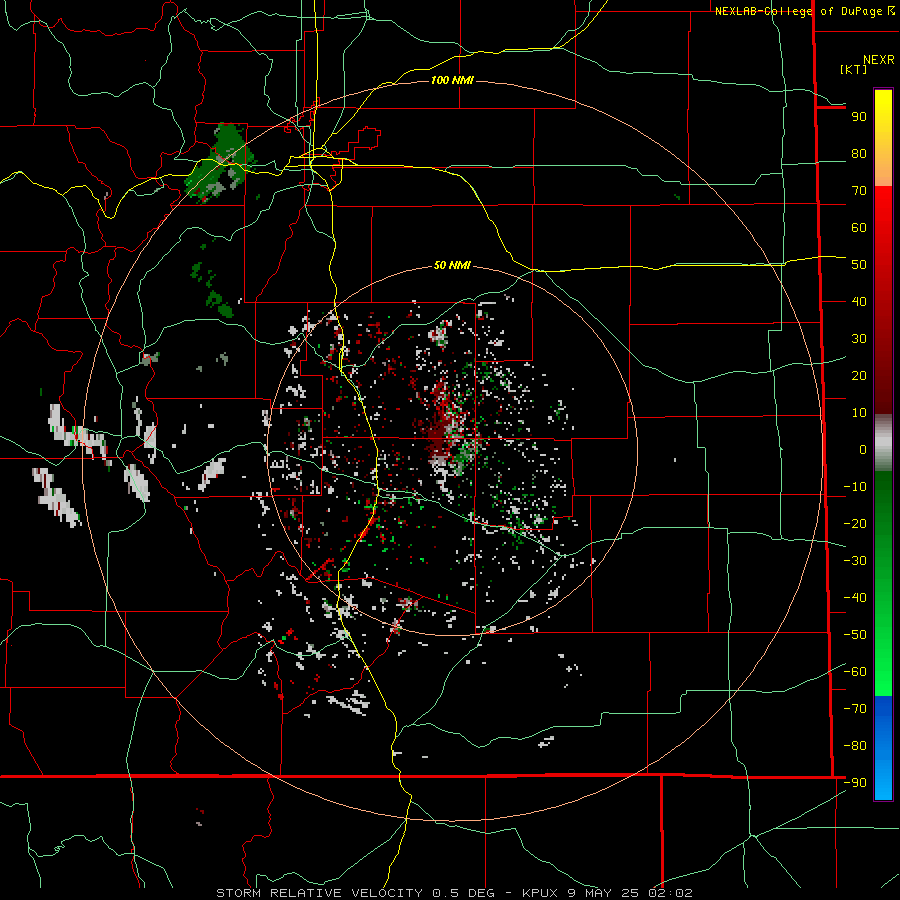Click the 90 value on velocity scale
Image resolution: width=900 pixels, height=900 pixels.
point(859,117)
